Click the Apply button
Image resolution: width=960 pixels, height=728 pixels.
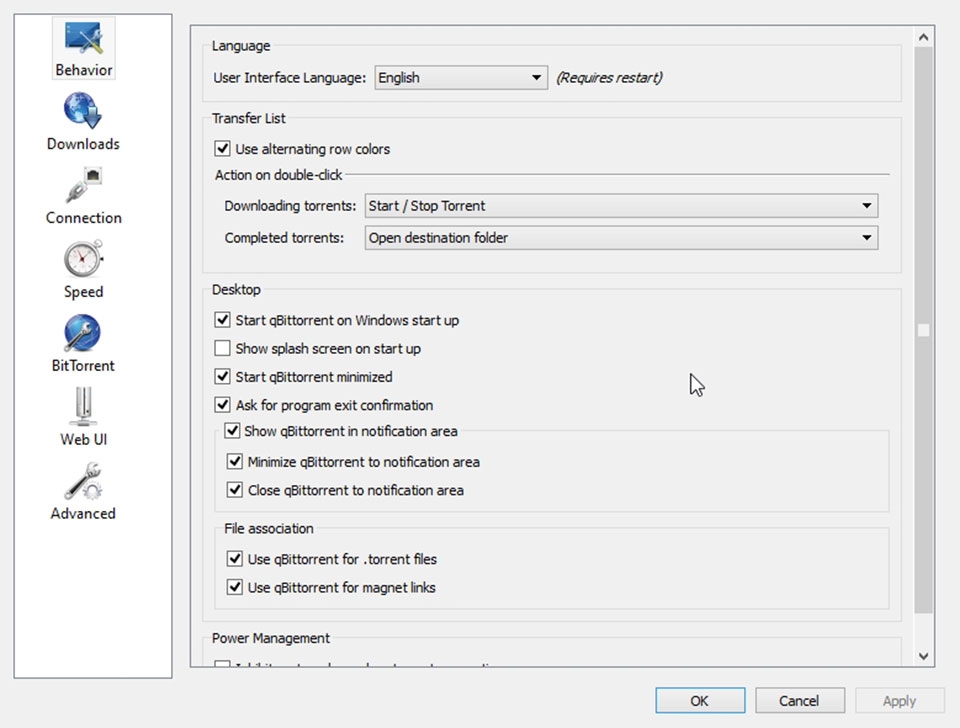click(899, 700)
